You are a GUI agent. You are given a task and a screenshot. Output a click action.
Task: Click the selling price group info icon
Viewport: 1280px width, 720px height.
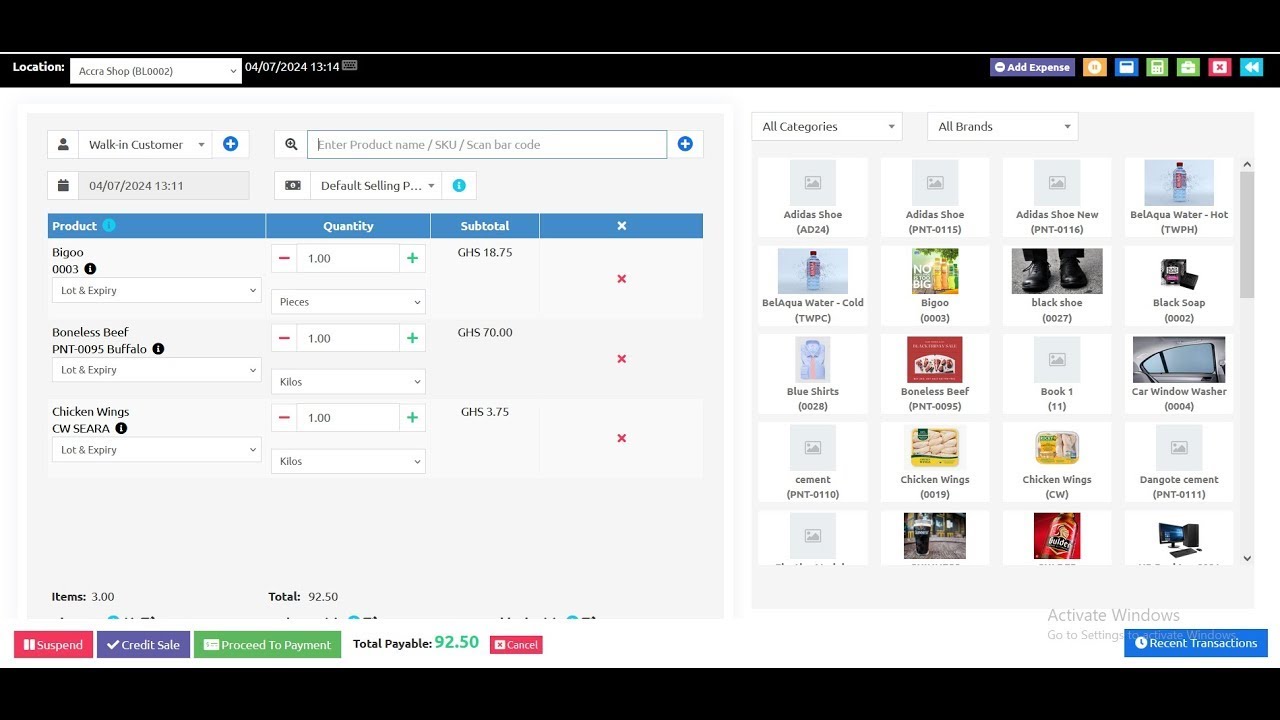[x=459, y=185]
